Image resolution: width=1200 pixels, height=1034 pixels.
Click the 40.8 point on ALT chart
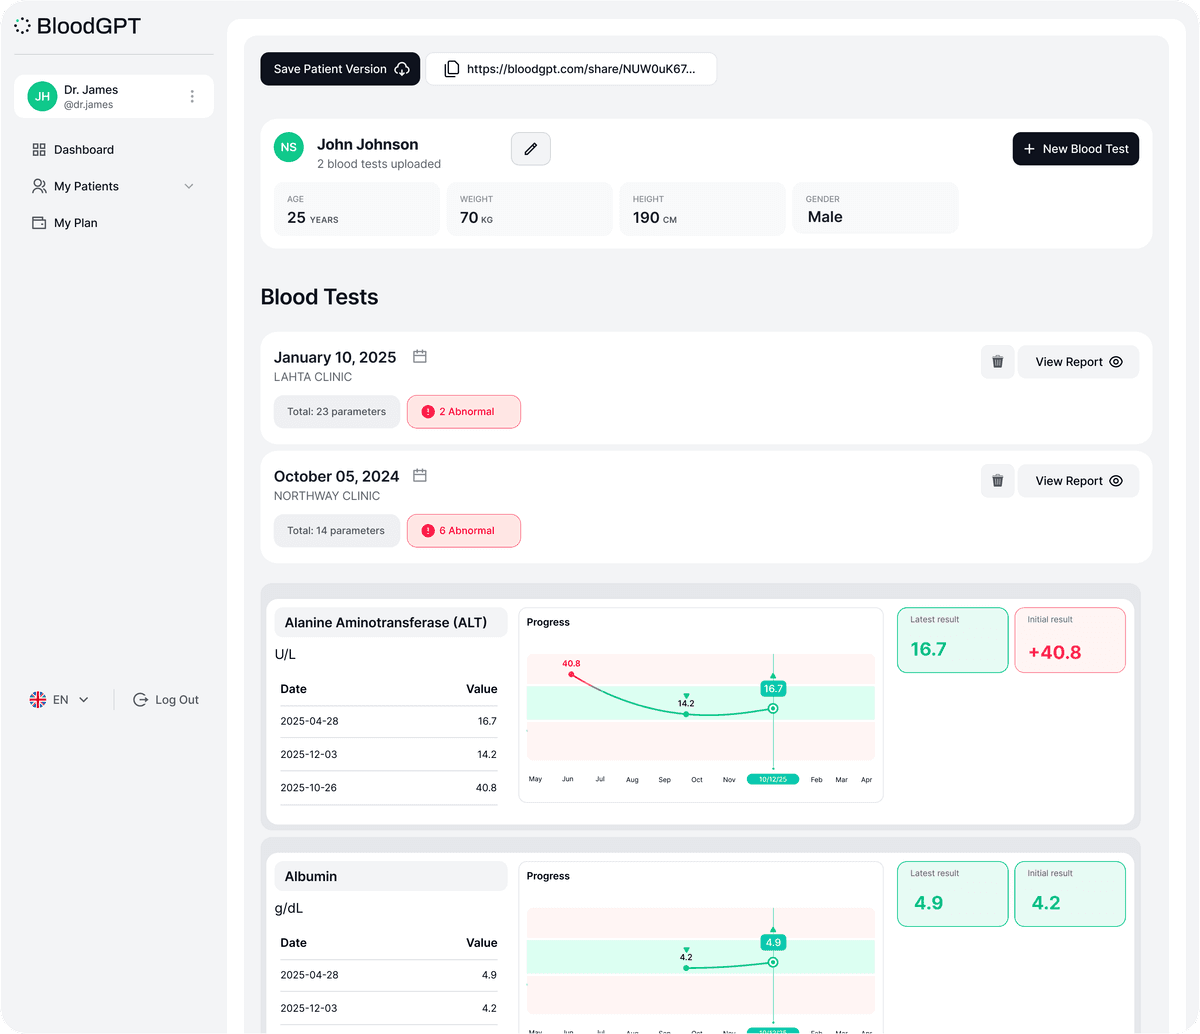pyautogui.click(x=571, y=674)
